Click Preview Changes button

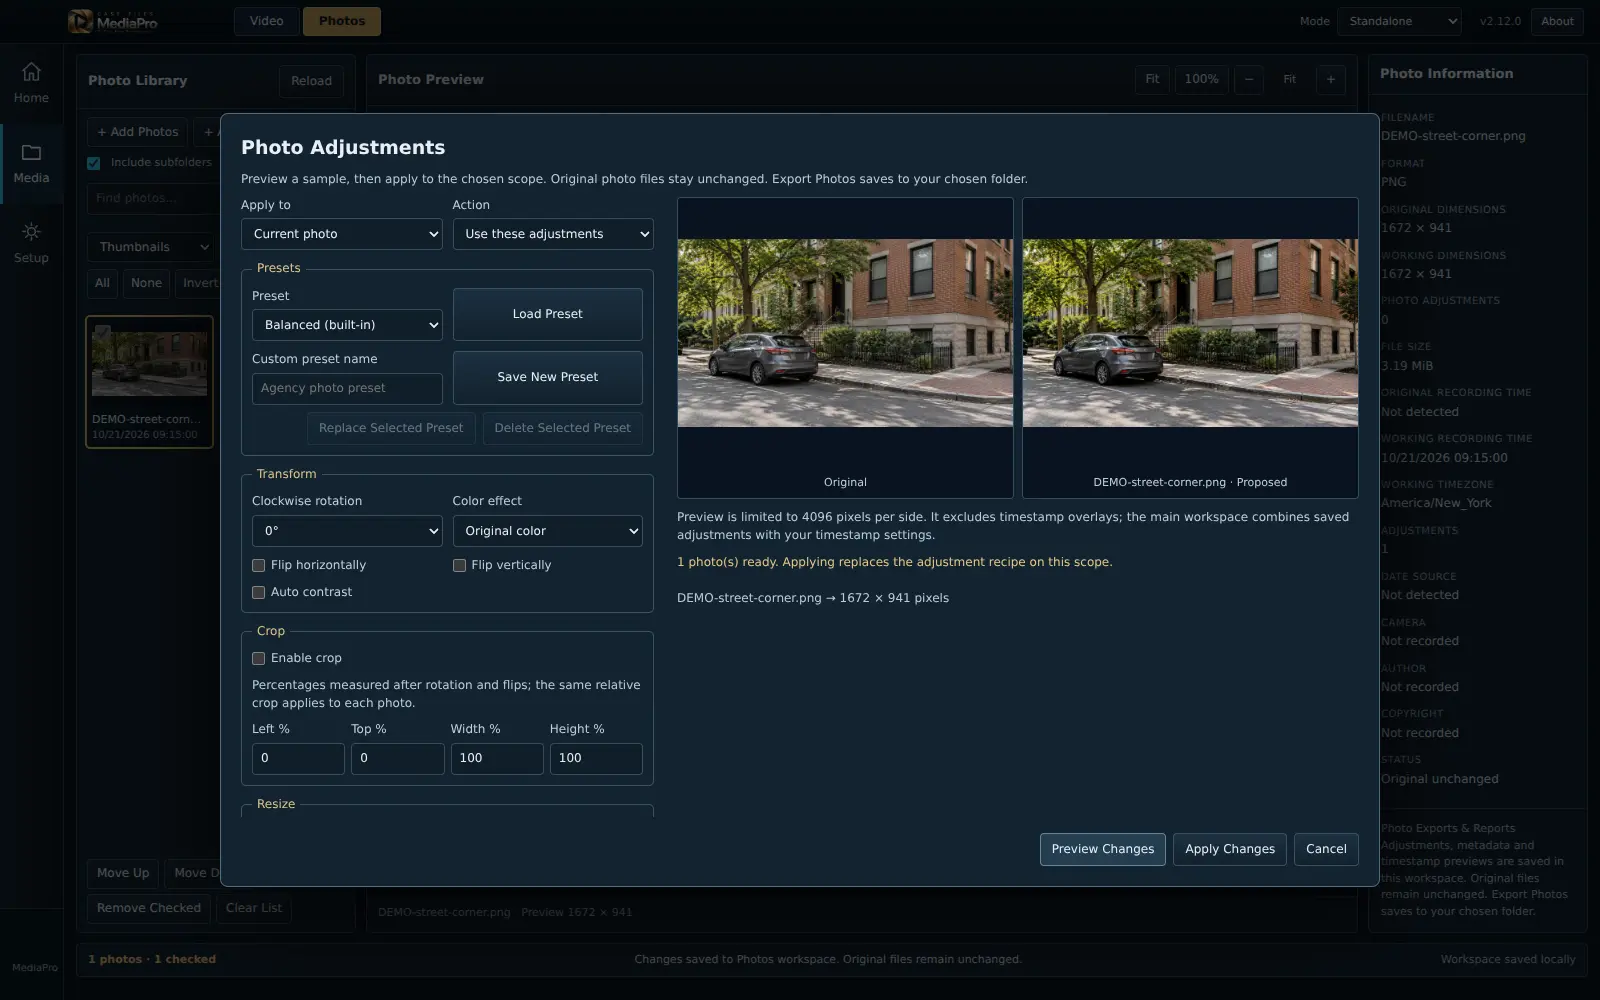pyautogui.click(x=1103, y=849)
